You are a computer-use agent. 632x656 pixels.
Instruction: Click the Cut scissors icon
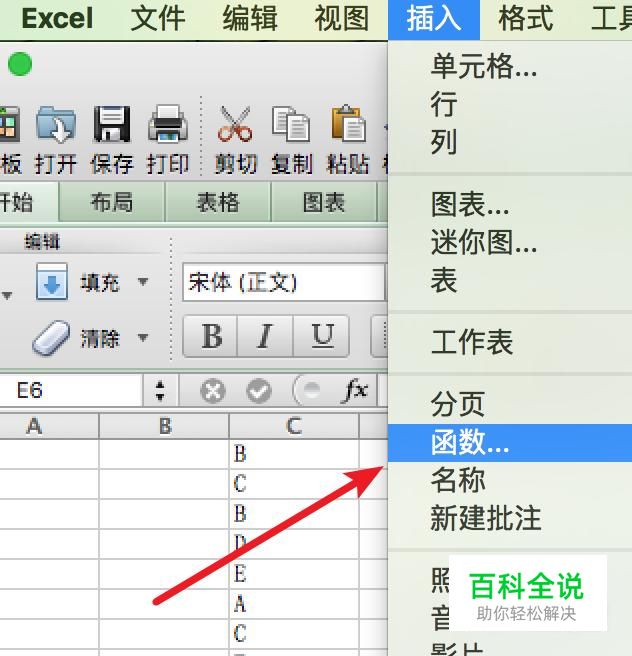click(235, 124)
